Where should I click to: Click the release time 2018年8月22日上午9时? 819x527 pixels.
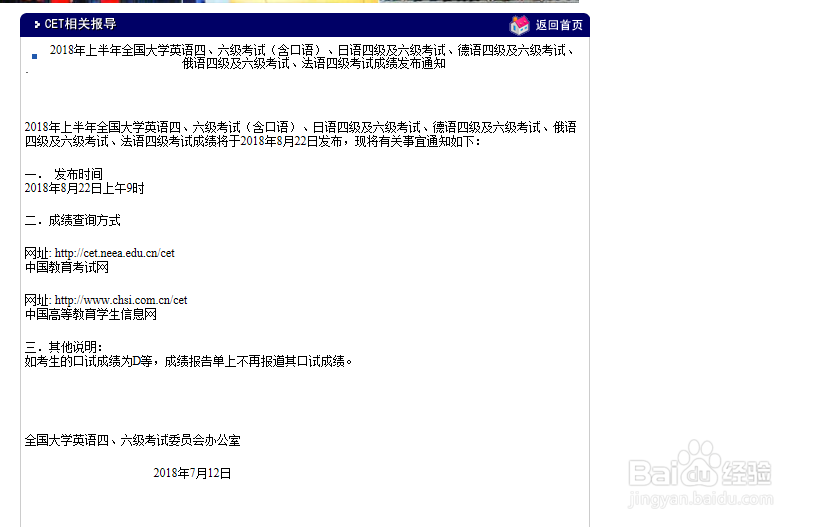85,188
